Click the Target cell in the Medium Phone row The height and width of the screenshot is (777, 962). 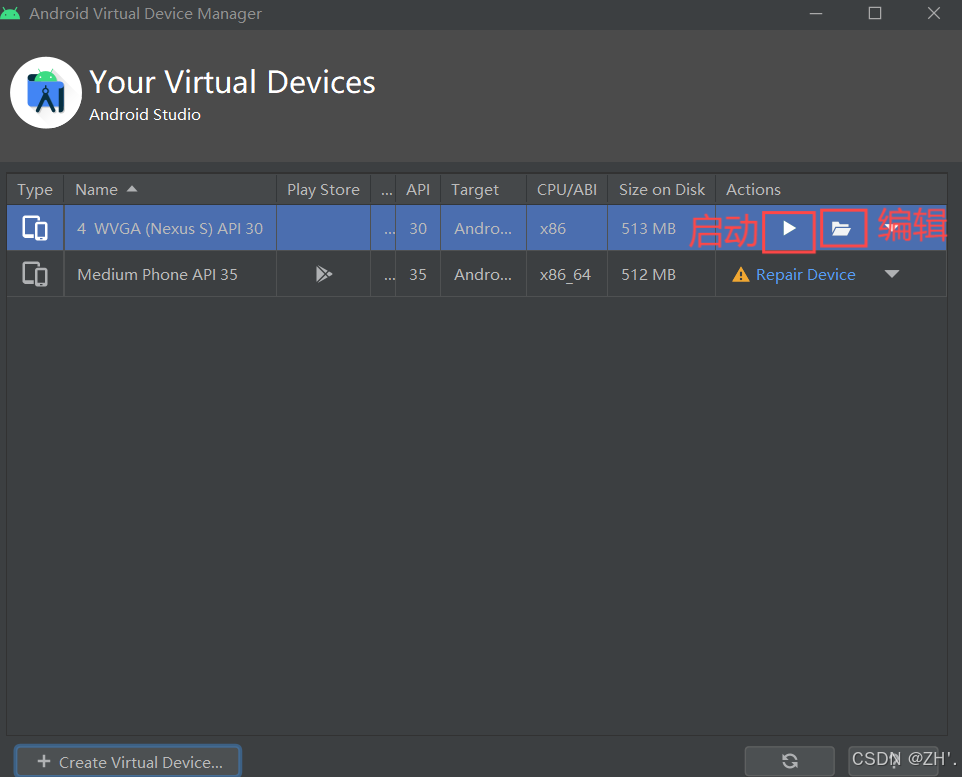[483, 274]
